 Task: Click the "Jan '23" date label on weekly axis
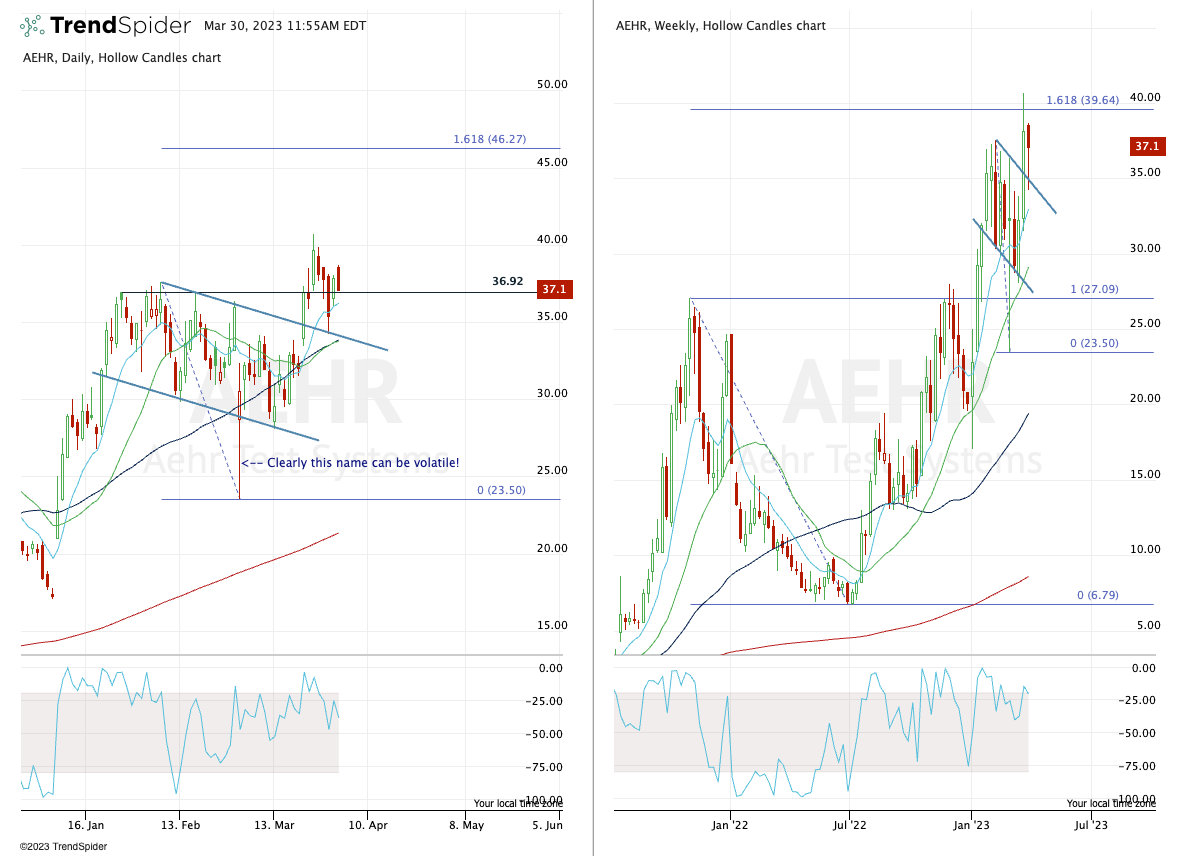coord(971,825)
